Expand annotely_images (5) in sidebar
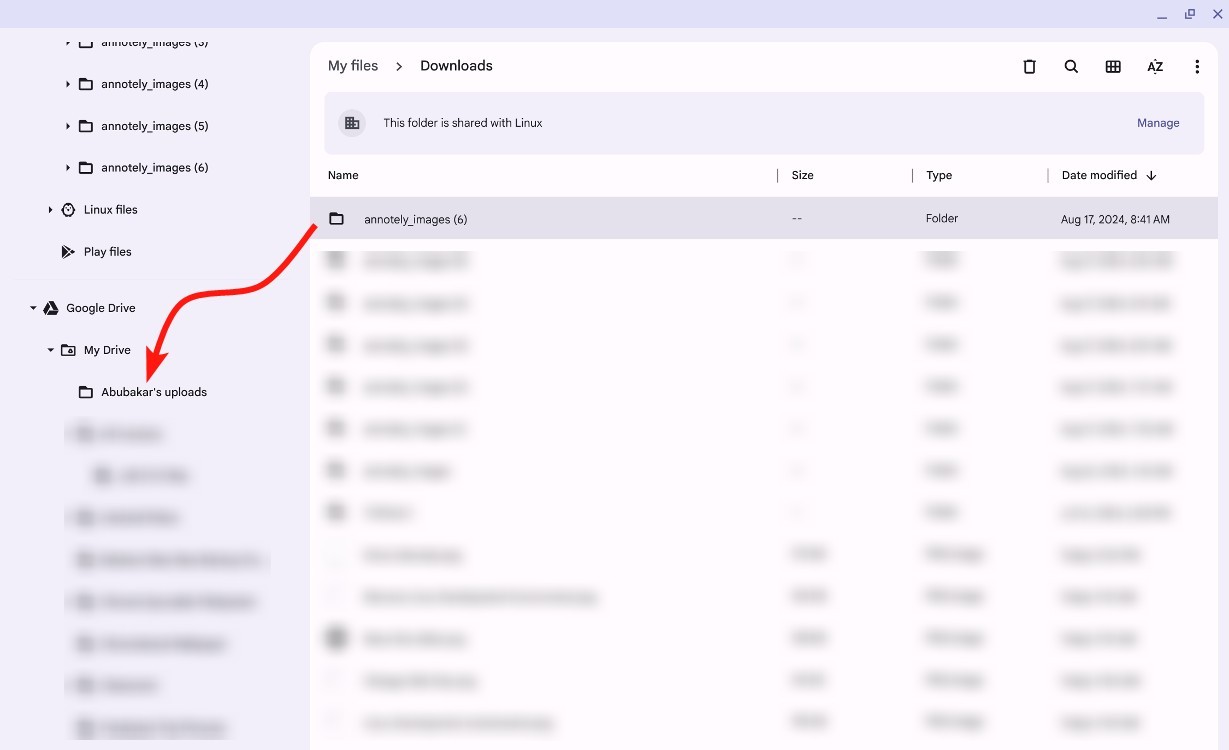Screen dimensions: 1229x750 coord(68,126)
